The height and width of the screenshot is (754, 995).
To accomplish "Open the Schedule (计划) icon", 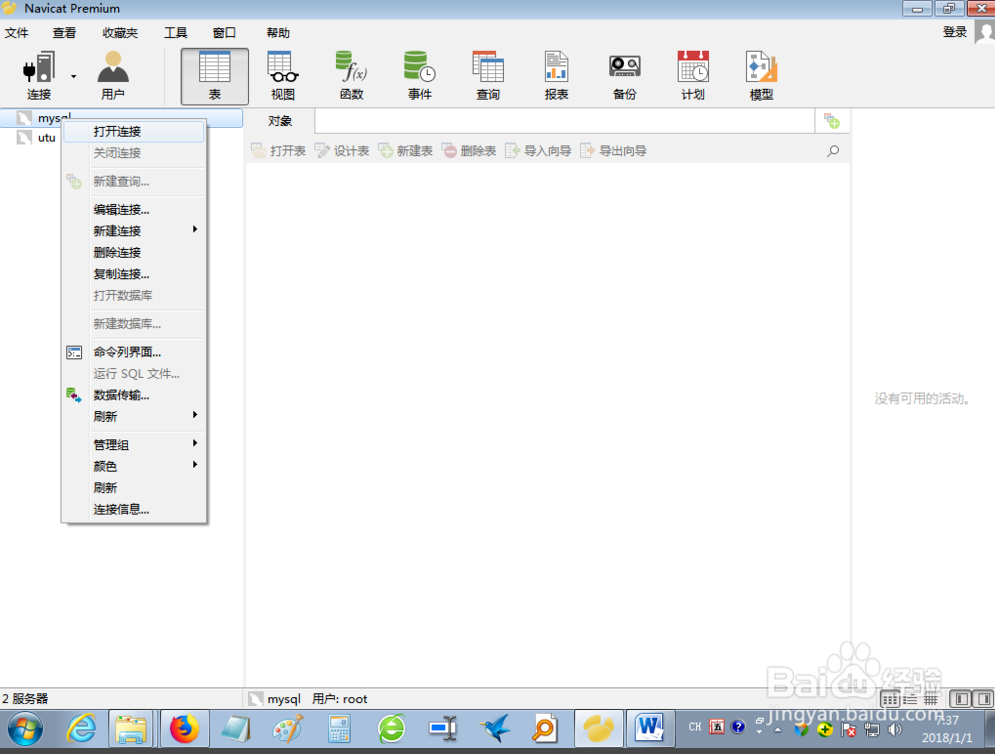I will 693,76.
